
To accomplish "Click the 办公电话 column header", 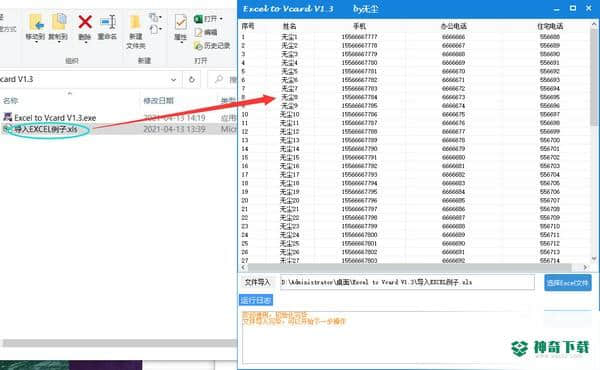I will [453, 26].
